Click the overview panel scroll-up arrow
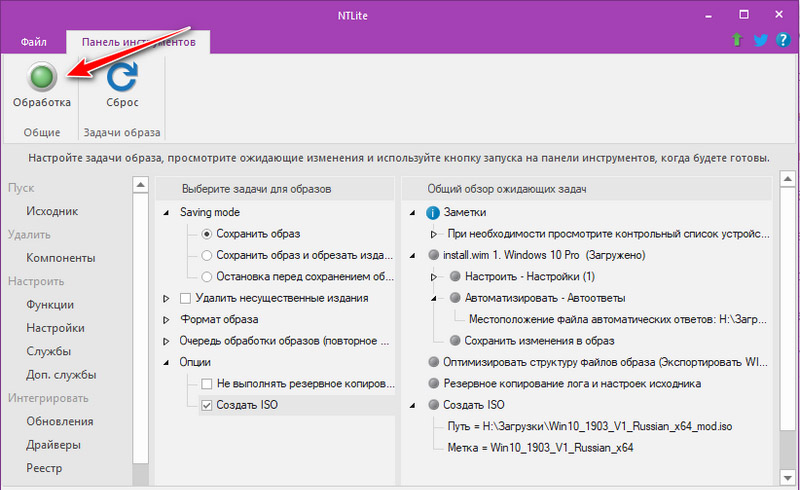 [x=788, y=179]
